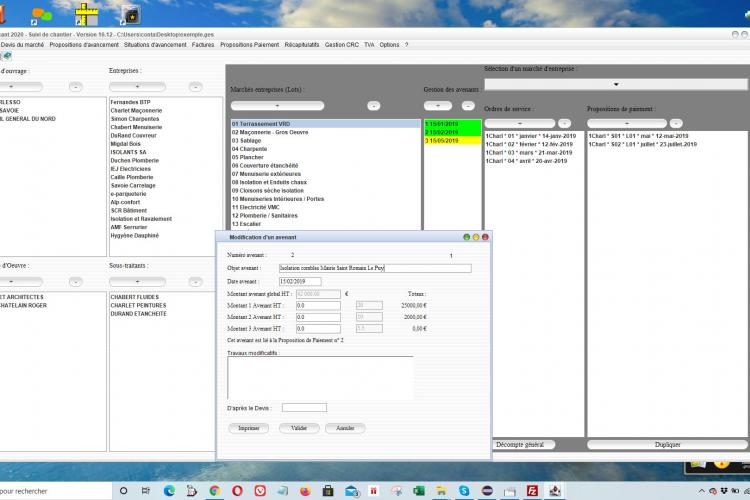Open the yellow cross desktop shortcut

click(87, 14)
